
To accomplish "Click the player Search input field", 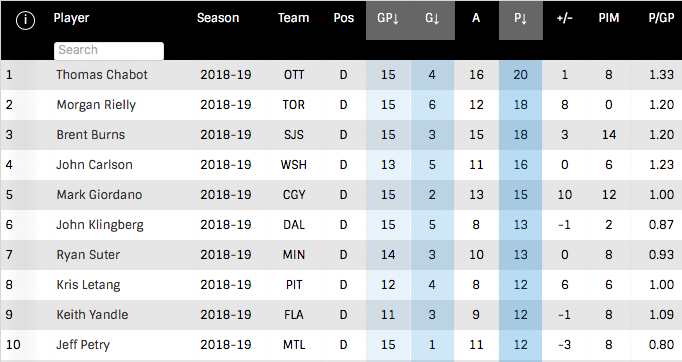I will pyautogui.click(x=109, y=50).
